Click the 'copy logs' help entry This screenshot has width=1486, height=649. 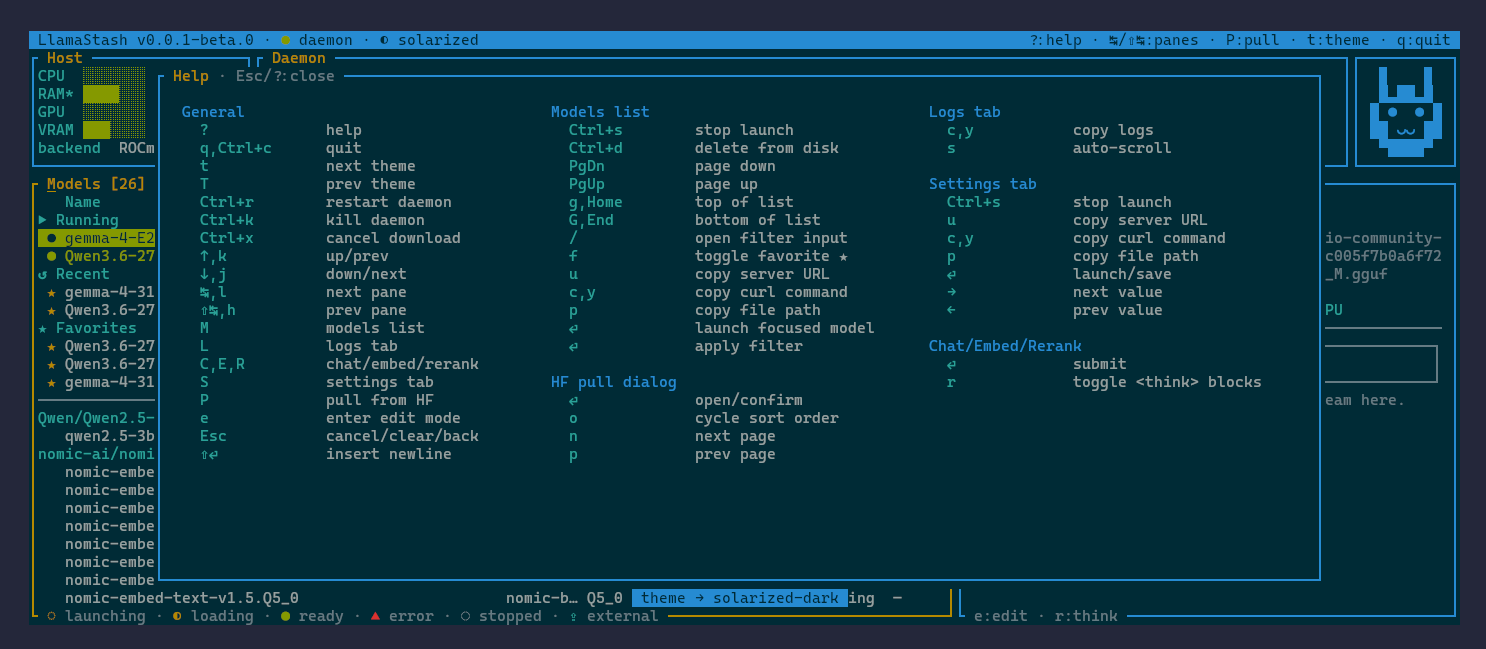coord(1113,130)
